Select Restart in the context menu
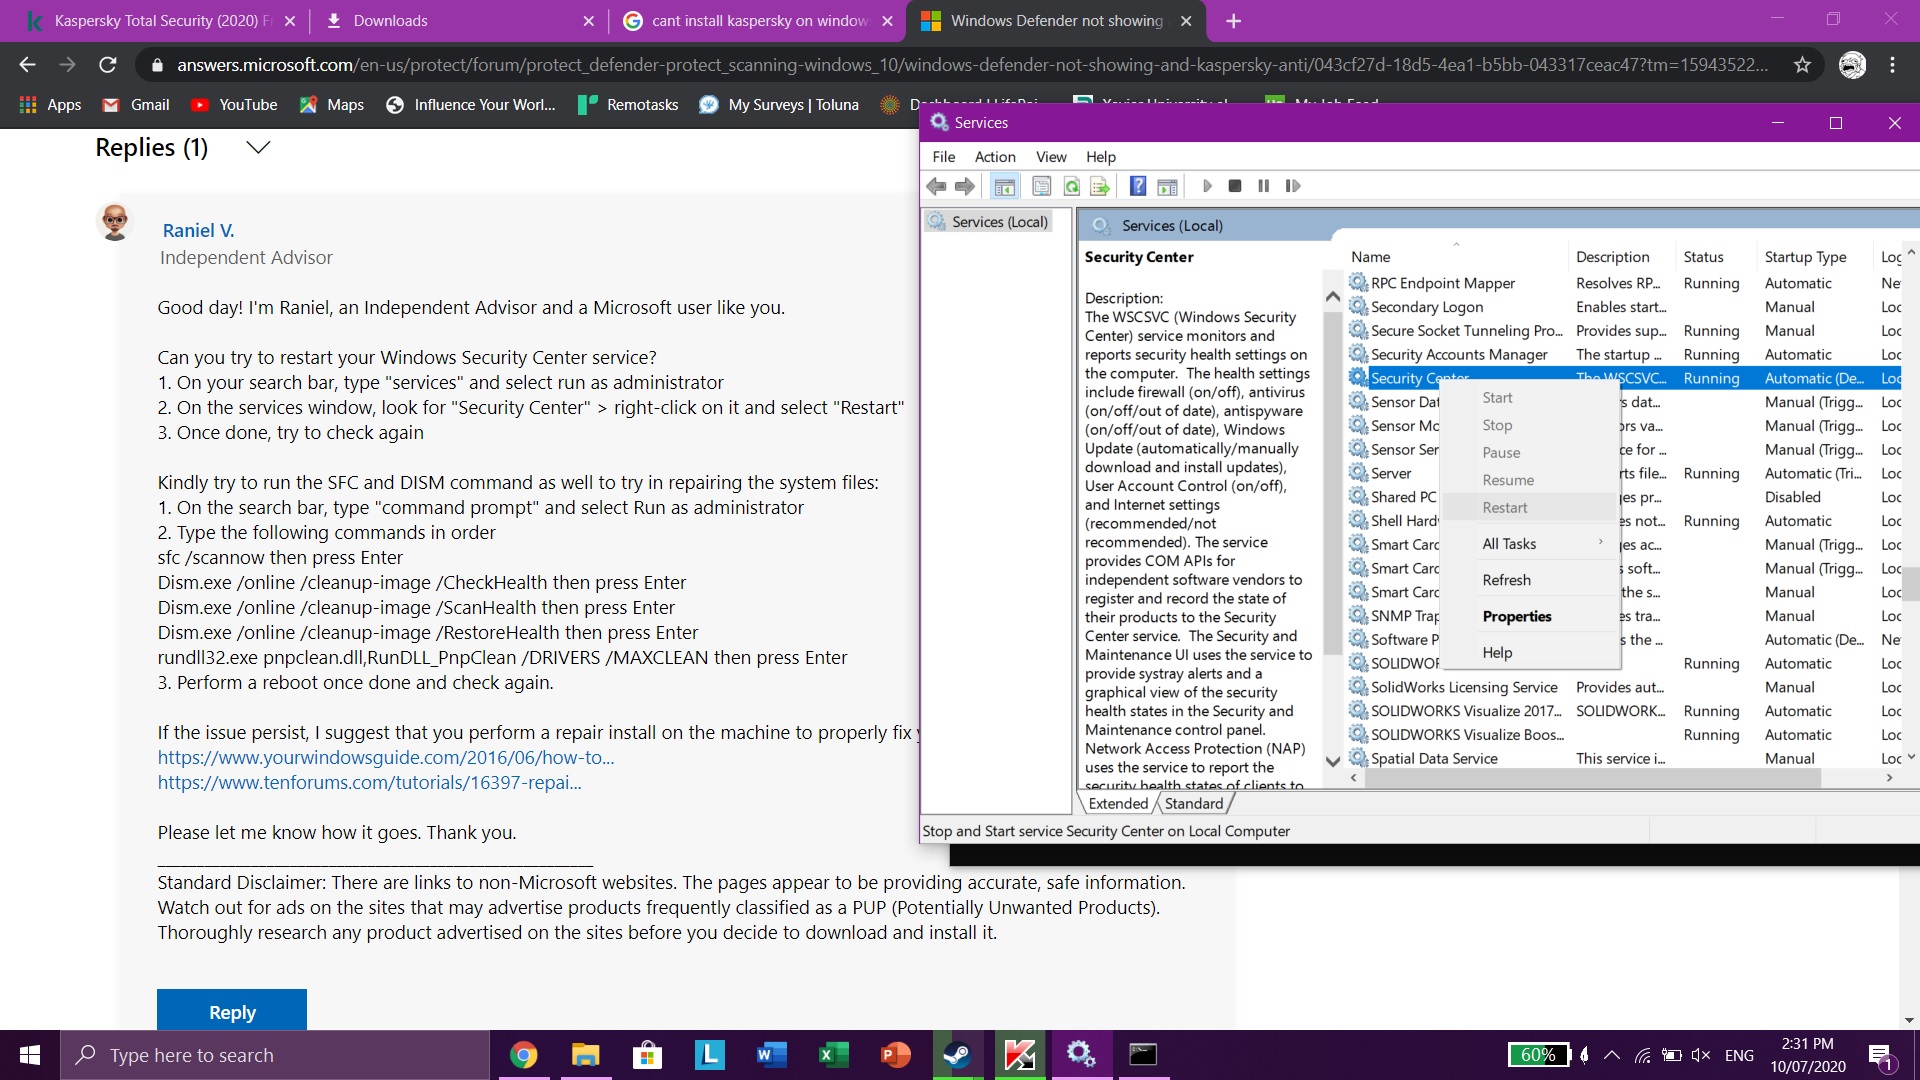This screenshot has height=1080, width=1920. pyautogui.click(x=1505, y=508)
